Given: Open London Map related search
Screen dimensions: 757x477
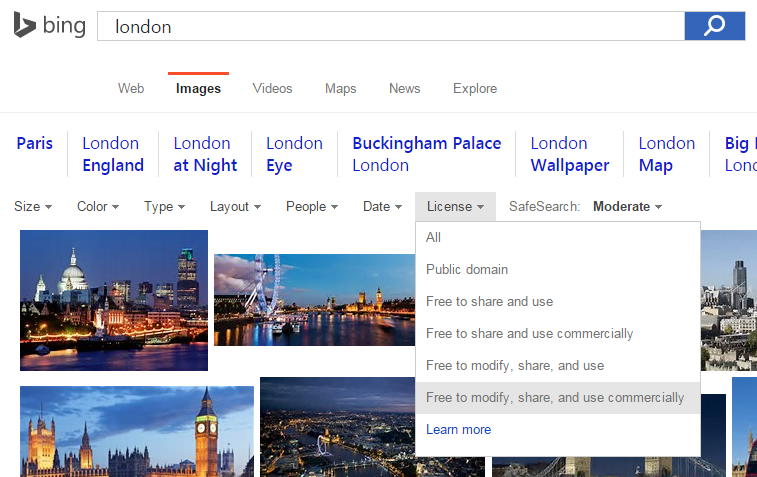Looking at the screenshot, I should coord(666,154).
